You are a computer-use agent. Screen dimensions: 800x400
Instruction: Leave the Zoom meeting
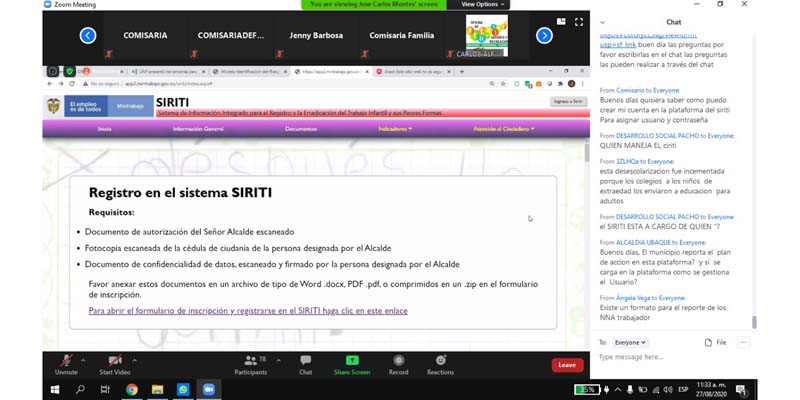coord(567,365)
